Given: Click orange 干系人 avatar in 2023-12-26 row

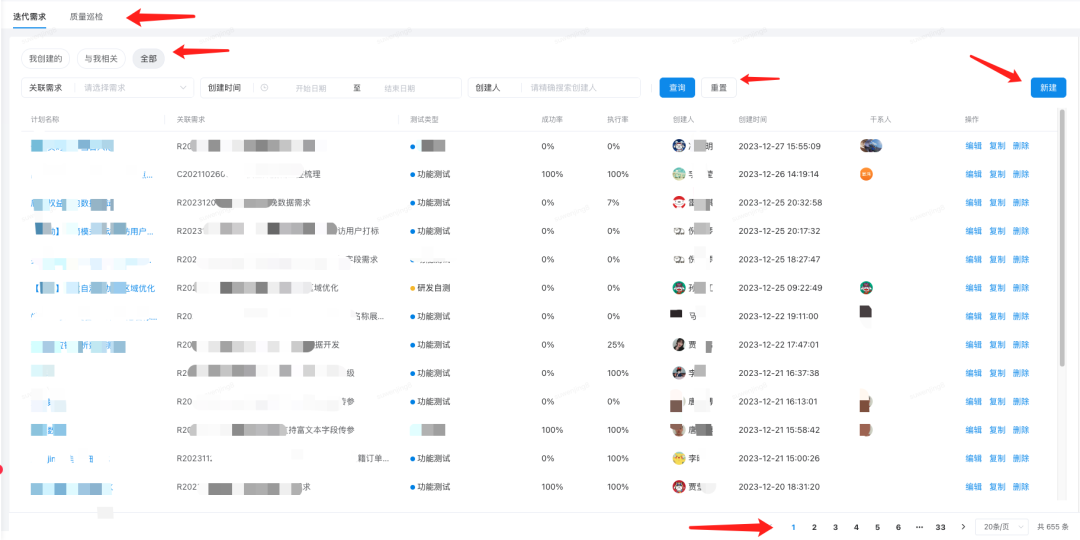Looking at the screenshot, I should [x=866, y=174].
